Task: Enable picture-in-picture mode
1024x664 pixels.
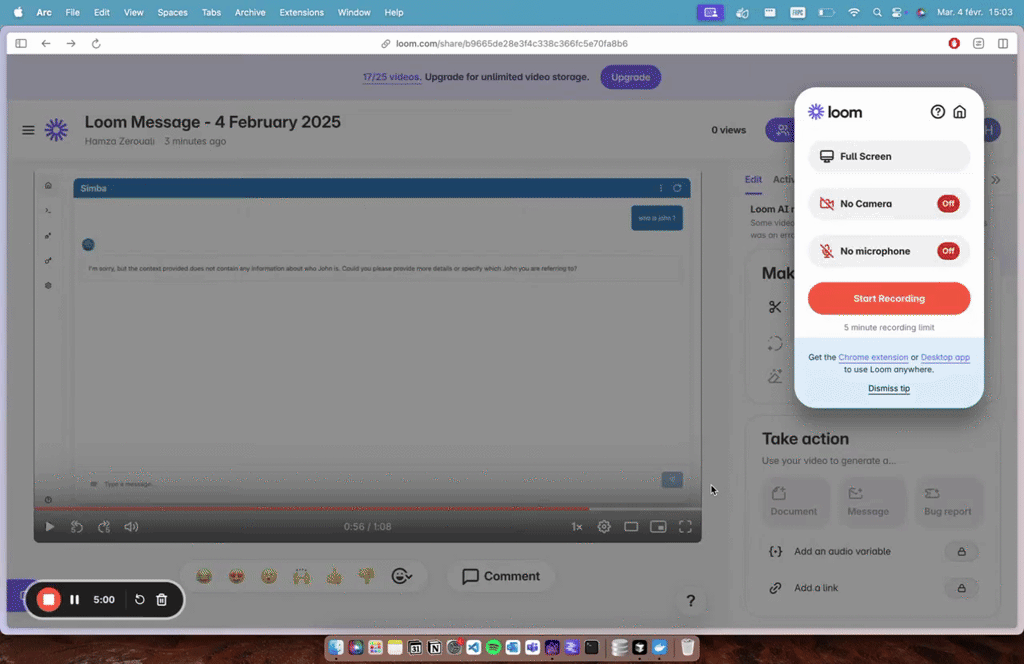Action: [658, 526]
